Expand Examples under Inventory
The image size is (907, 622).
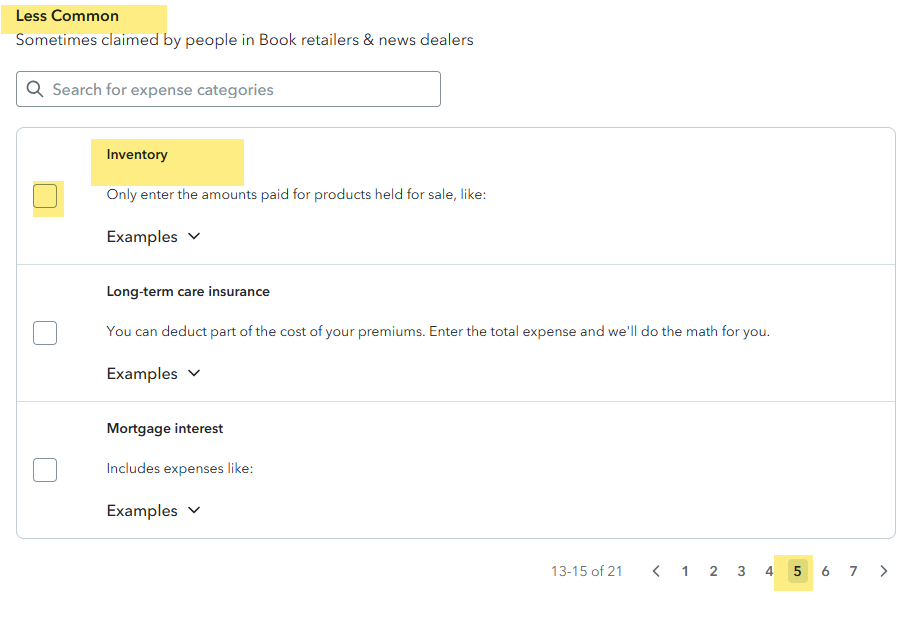point(153,237)
